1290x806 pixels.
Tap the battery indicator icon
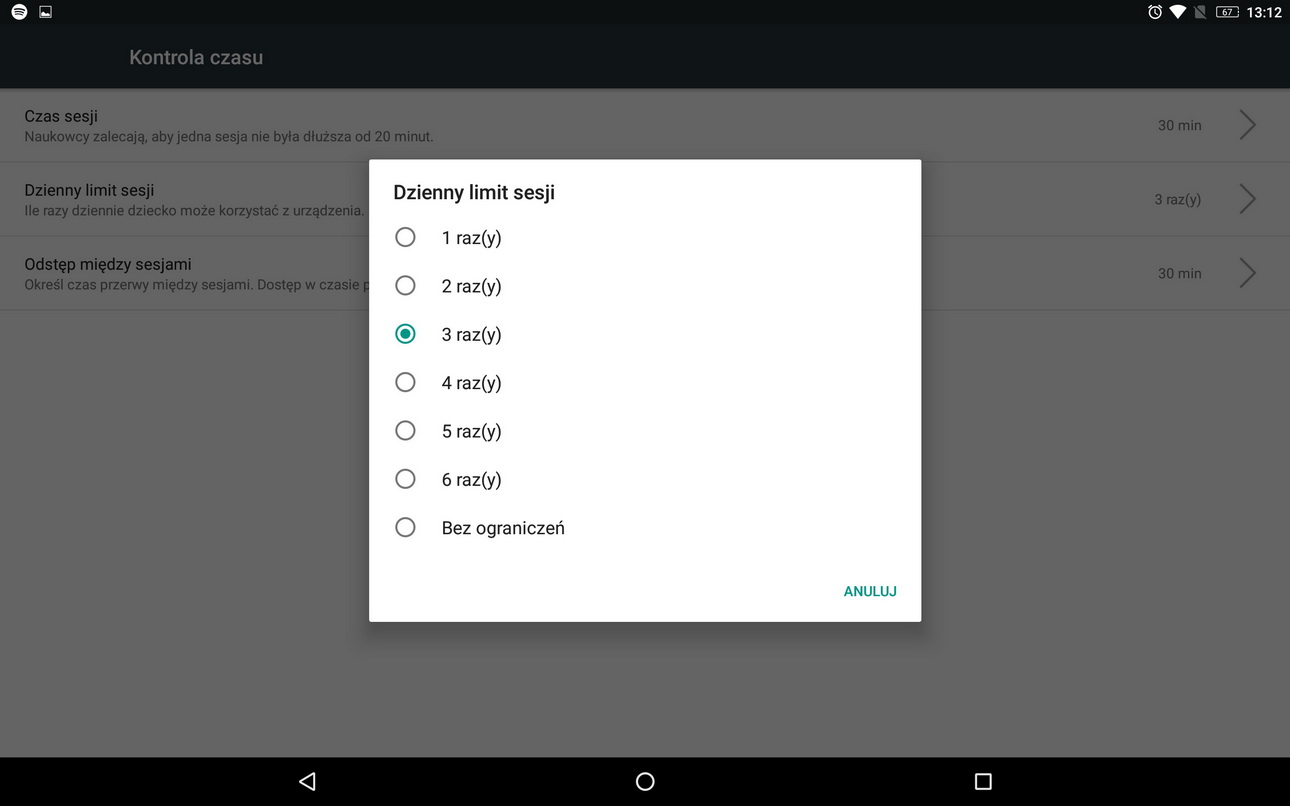pyautogui.click(x=1227, y=12)
